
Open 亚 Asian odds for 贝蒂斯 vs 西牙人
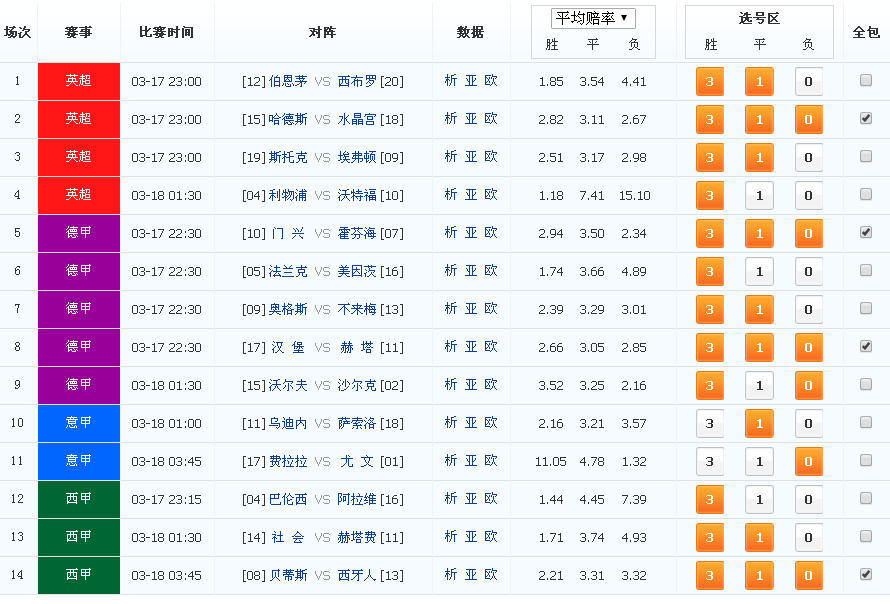pyautogui.click(x=471, y=575)
